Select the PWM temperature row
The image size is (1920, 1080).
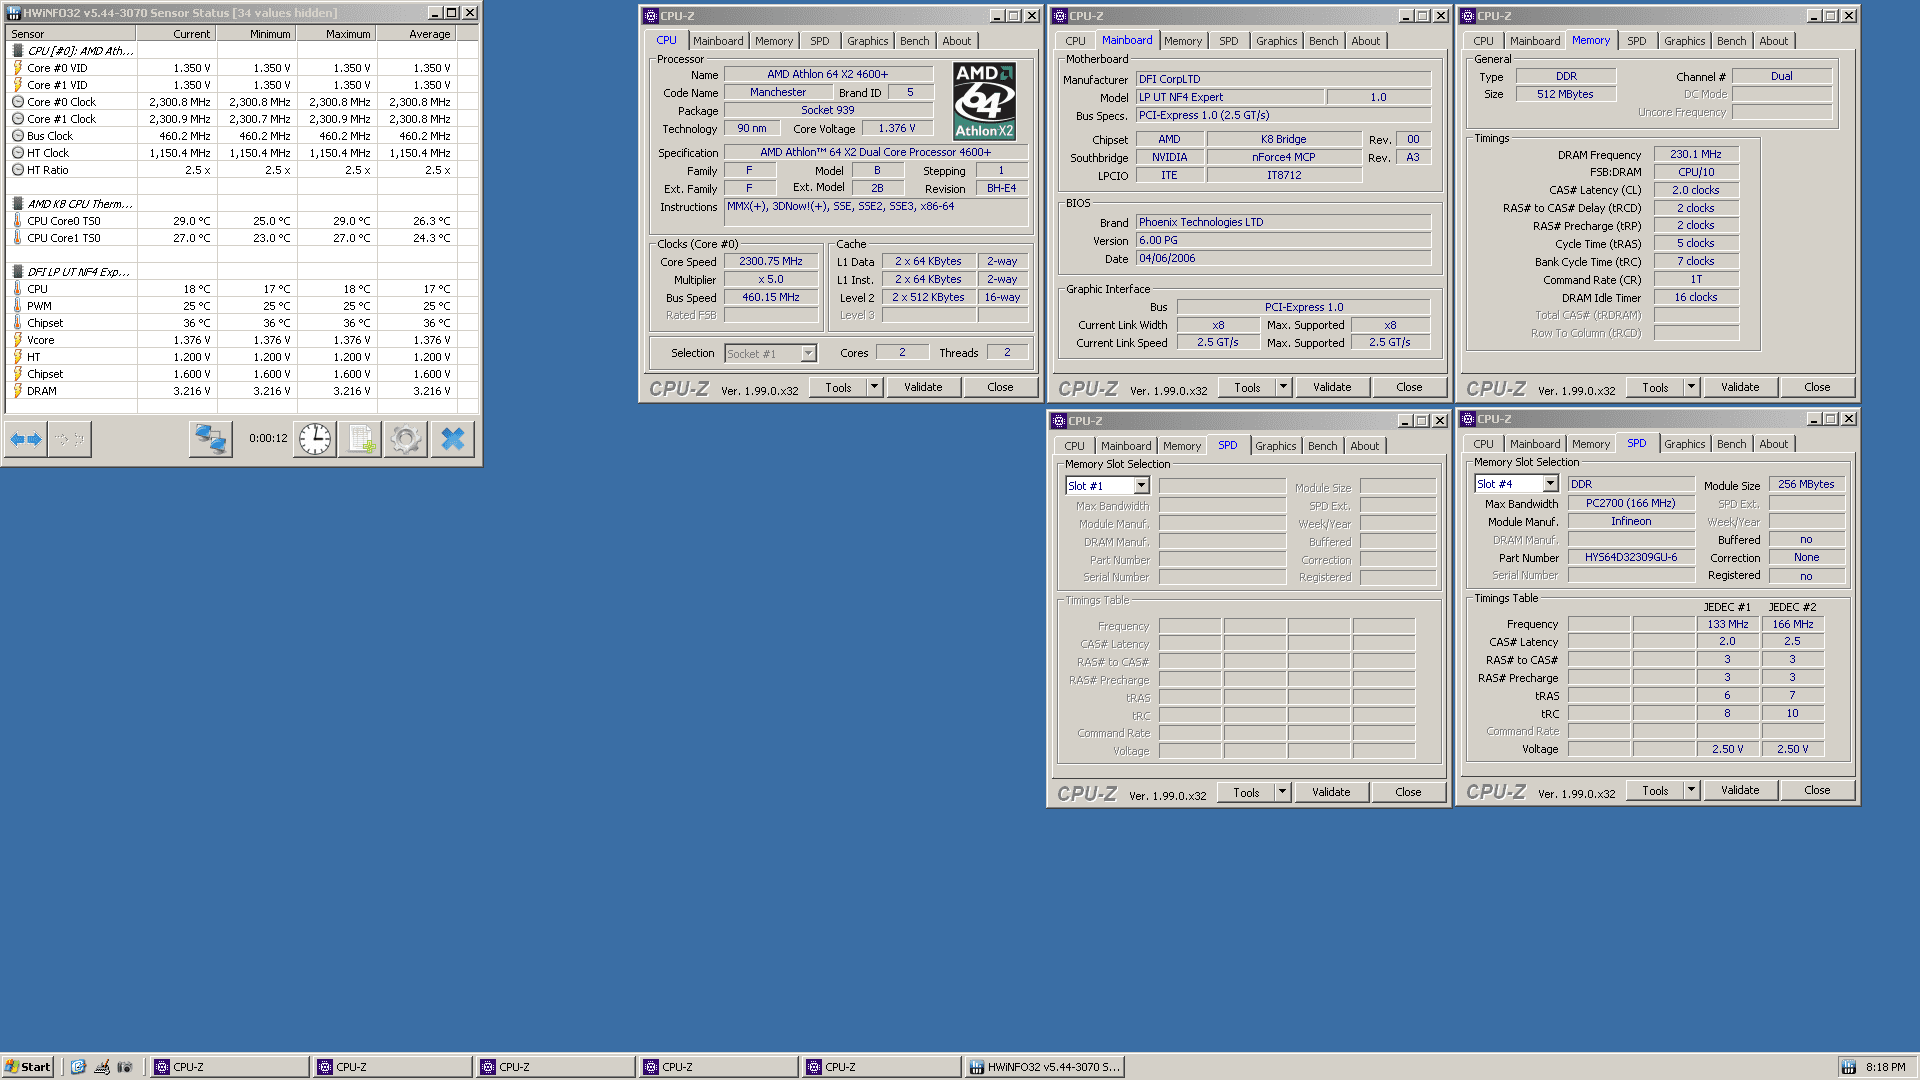coord(243,306)
